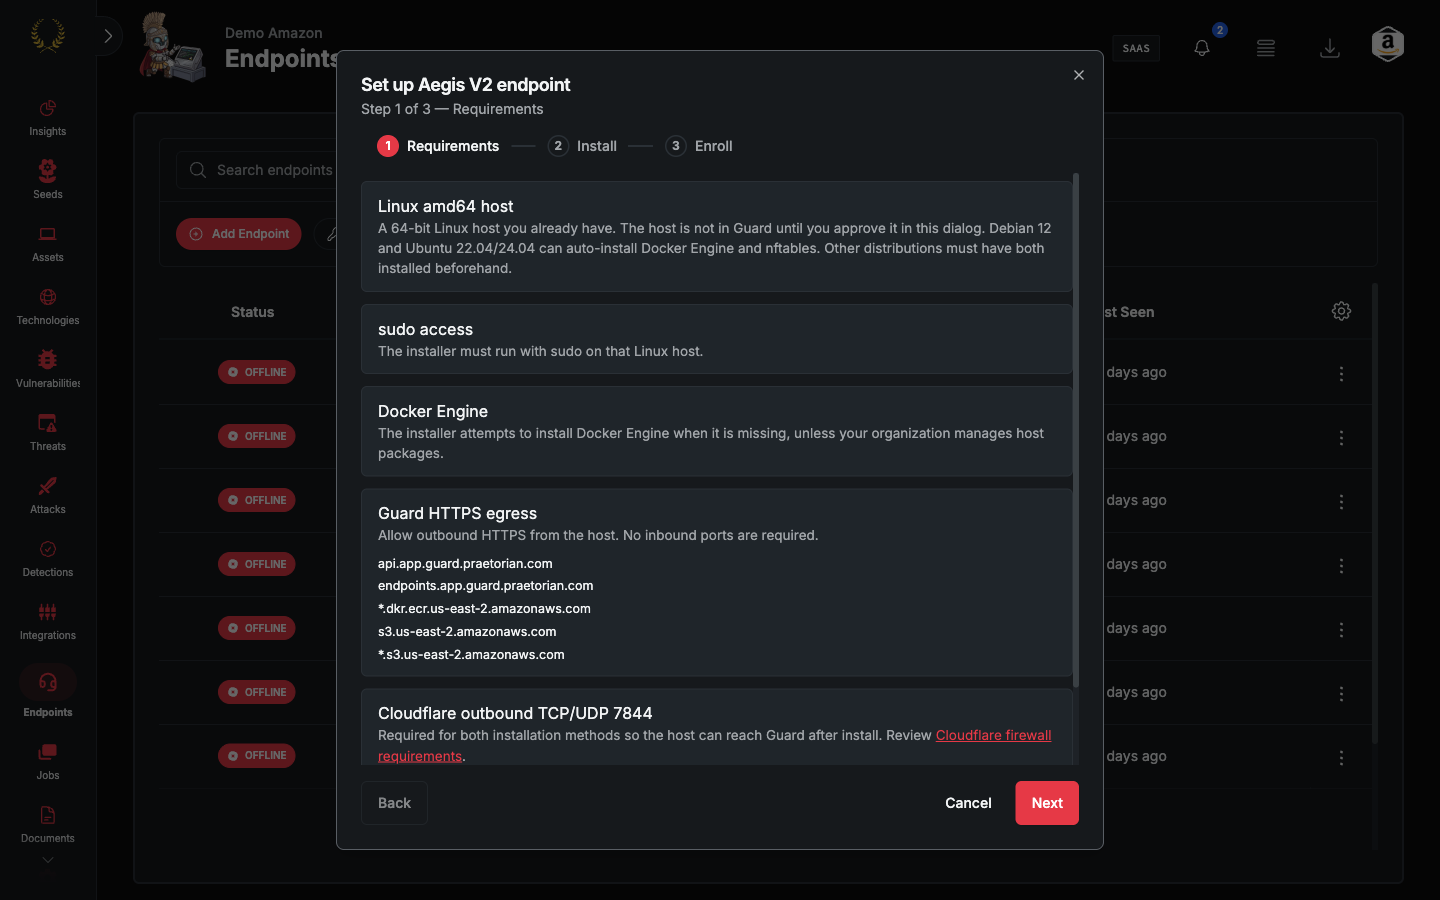Image resolution: width=1440 pixels, height=900 pixels.
Task: Select the Requirements step
Action: pyautogui.click(x=438, y=146)
